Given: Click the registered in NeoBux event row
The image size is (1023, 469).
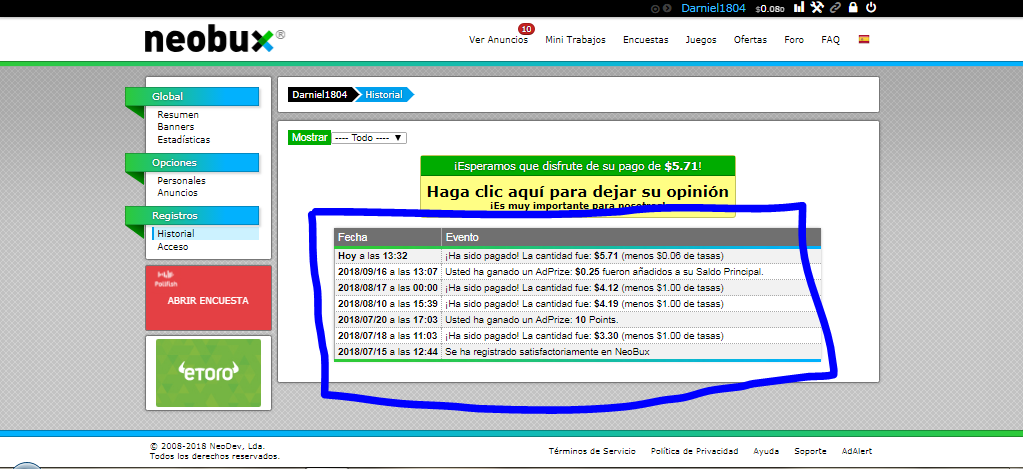Looking at the screenshot, I should (x=632, y=352).
